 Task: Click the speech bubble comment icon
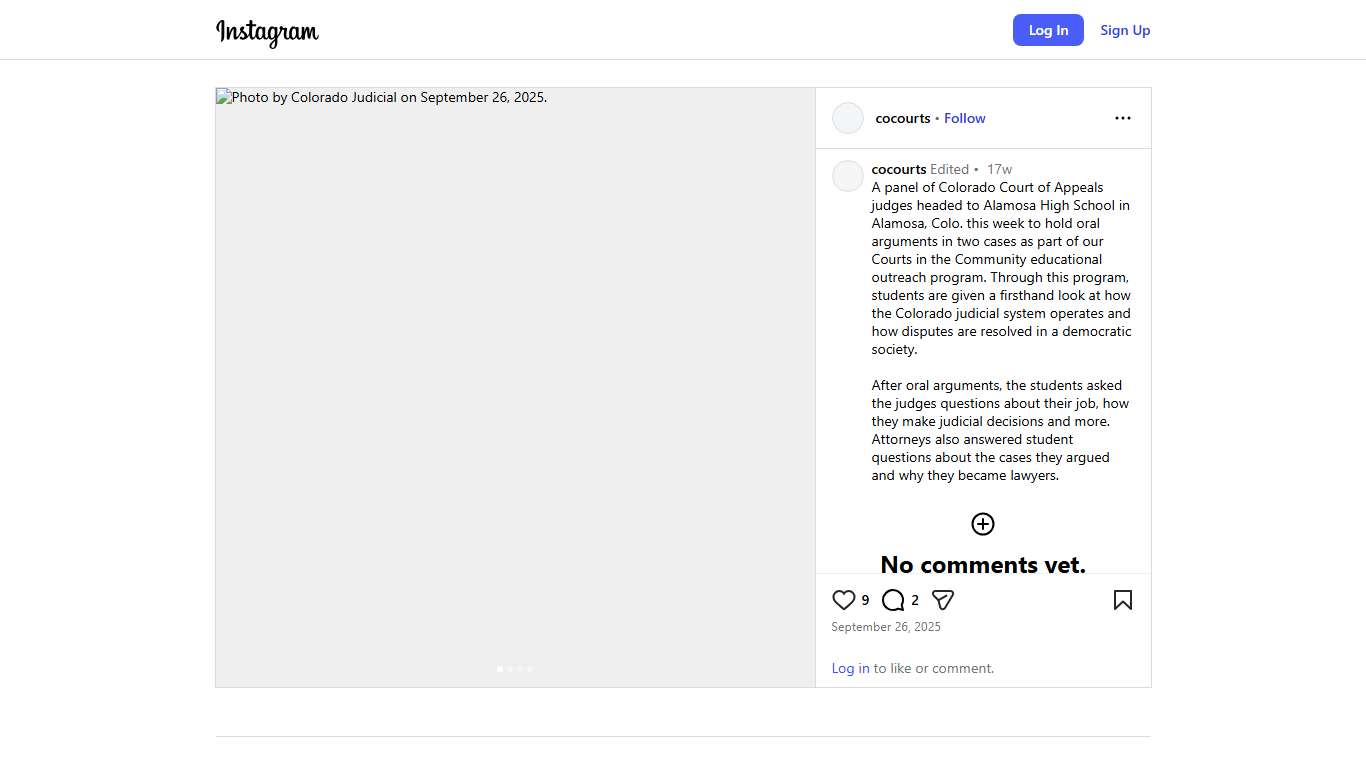[x=893, y=600]
